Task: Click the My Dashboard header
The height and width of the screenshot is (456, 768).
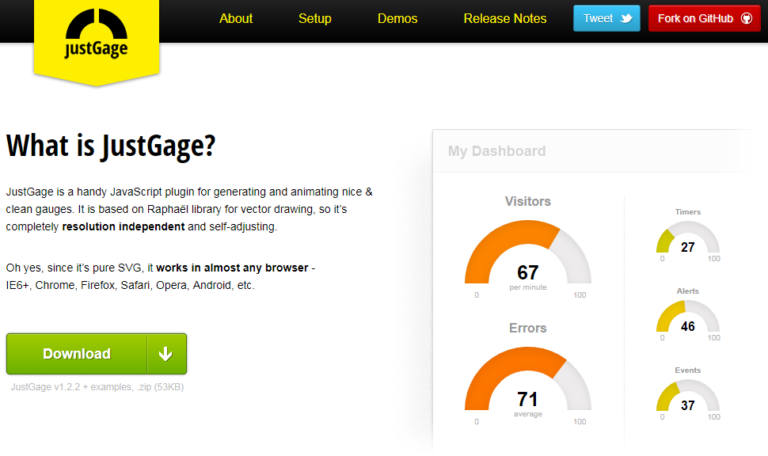Action: [497, 151]
